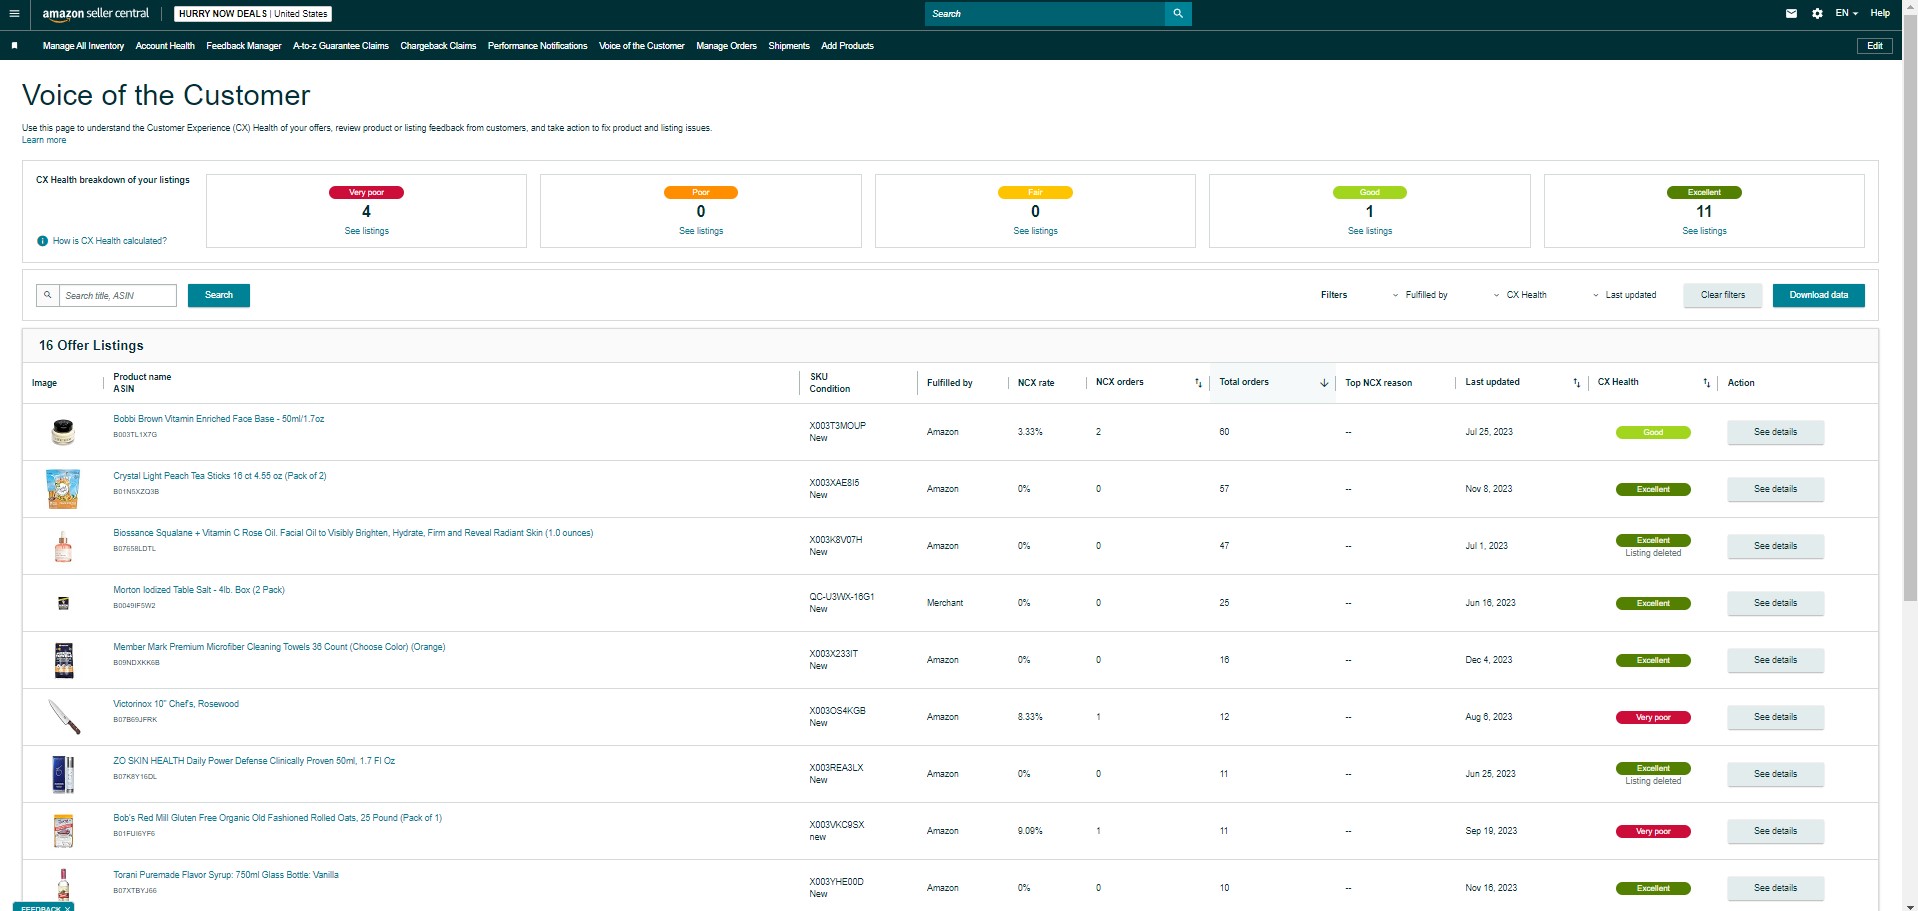Viewport: 1918px width, 911px height.
Task: See listings under Very poor card
Action: 367,231
